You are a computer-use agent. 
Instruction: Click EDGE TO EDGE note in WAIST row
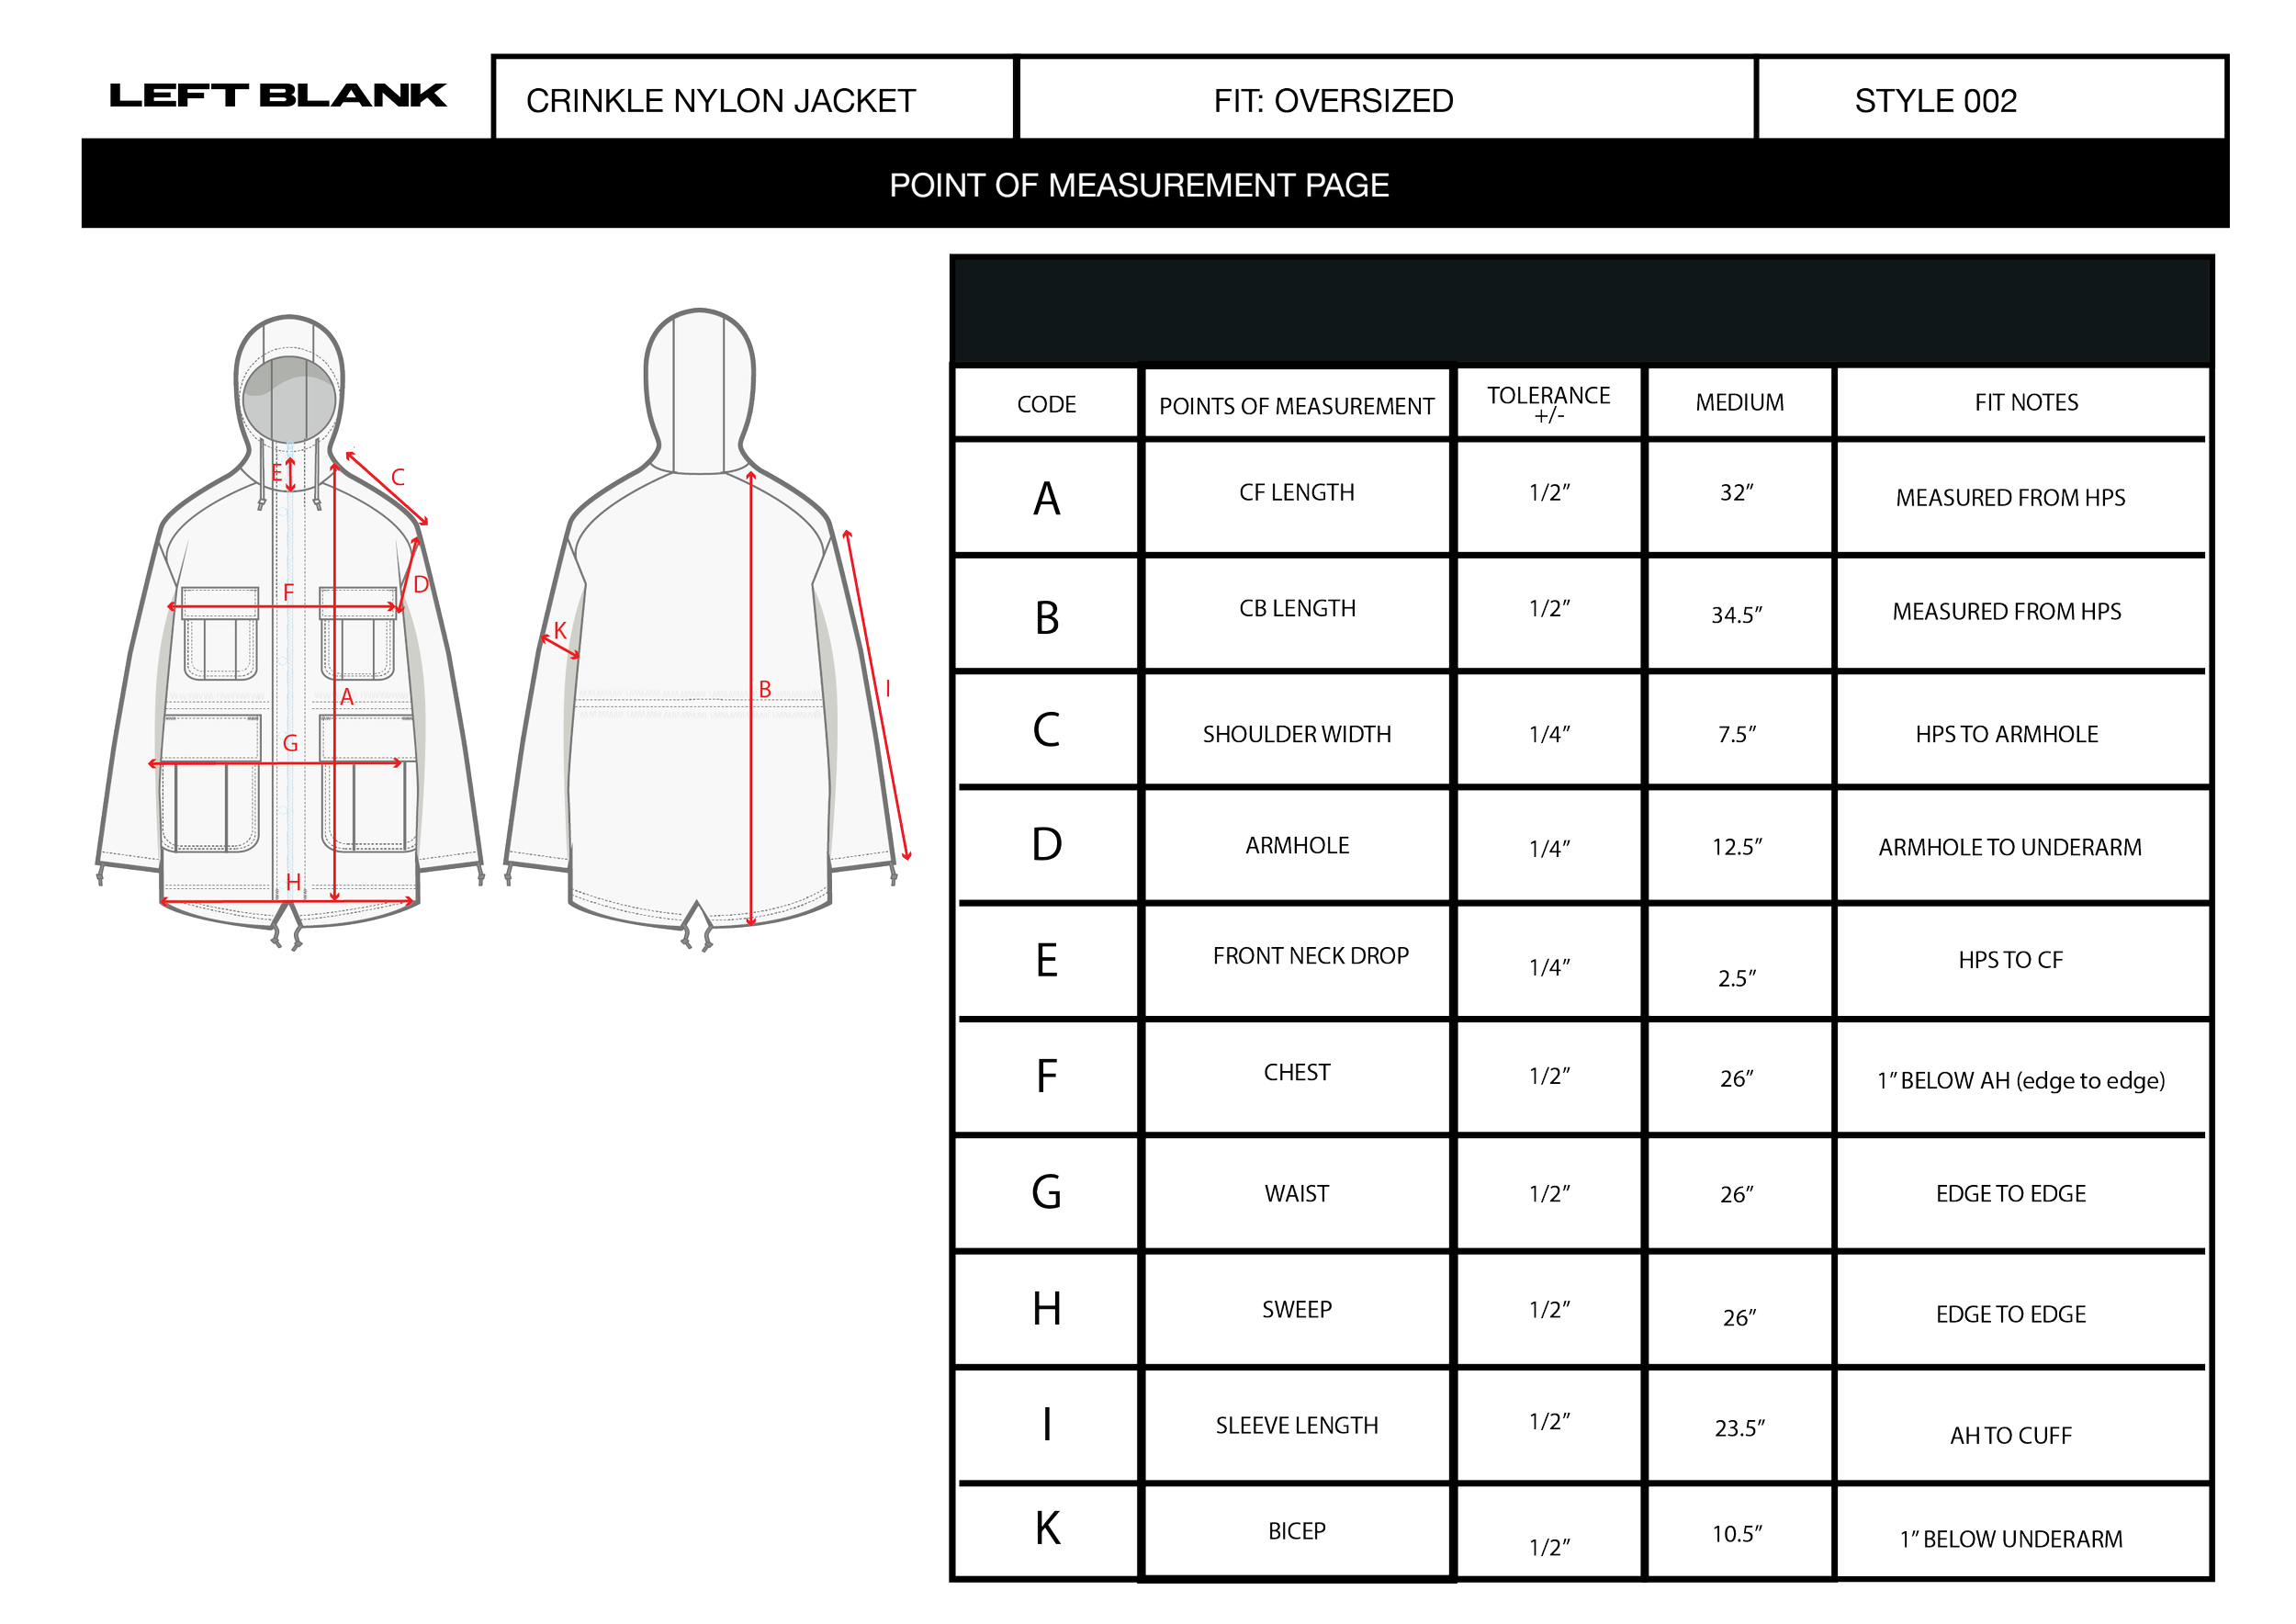point(2010,1193)
